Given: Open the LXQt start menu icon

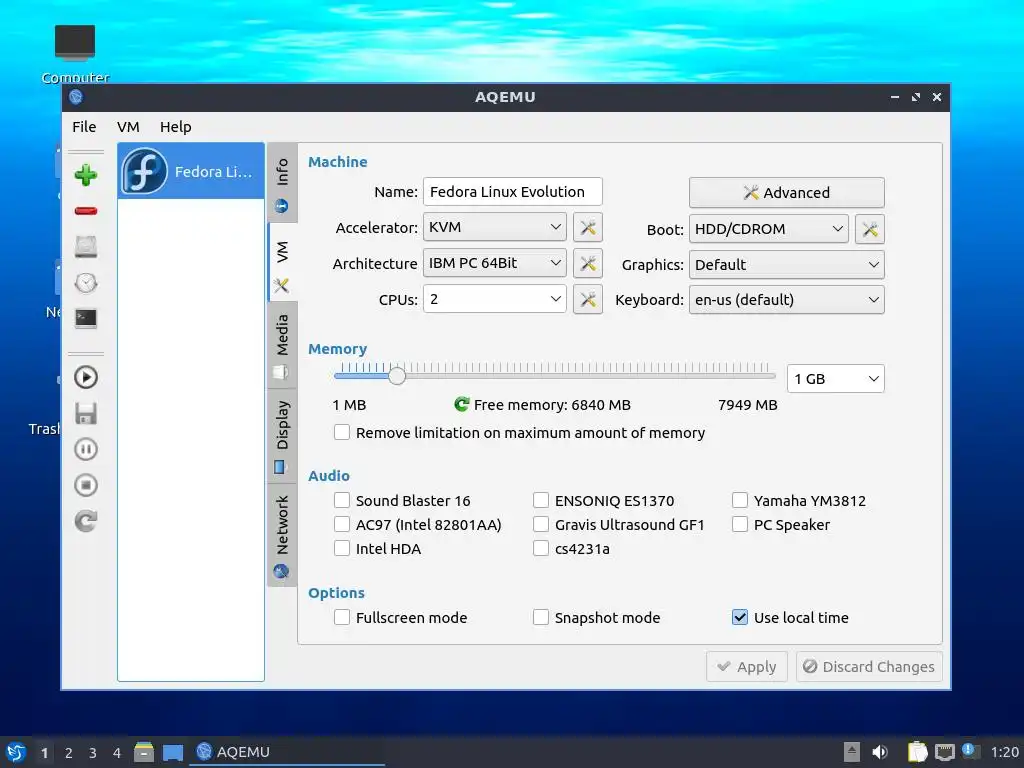Looking at the screenshot, I should (16, 752).
